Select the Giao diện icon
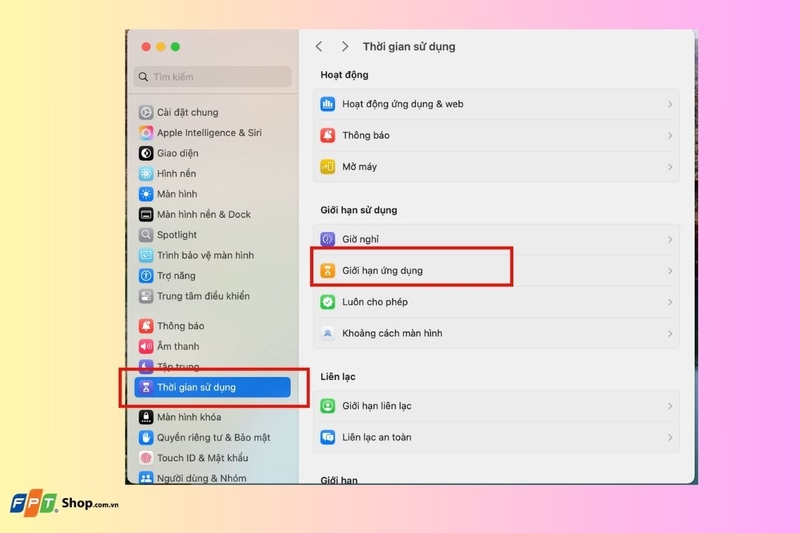Image resolution: width=800 pixels, height=533 pixels. pos(146,153)
